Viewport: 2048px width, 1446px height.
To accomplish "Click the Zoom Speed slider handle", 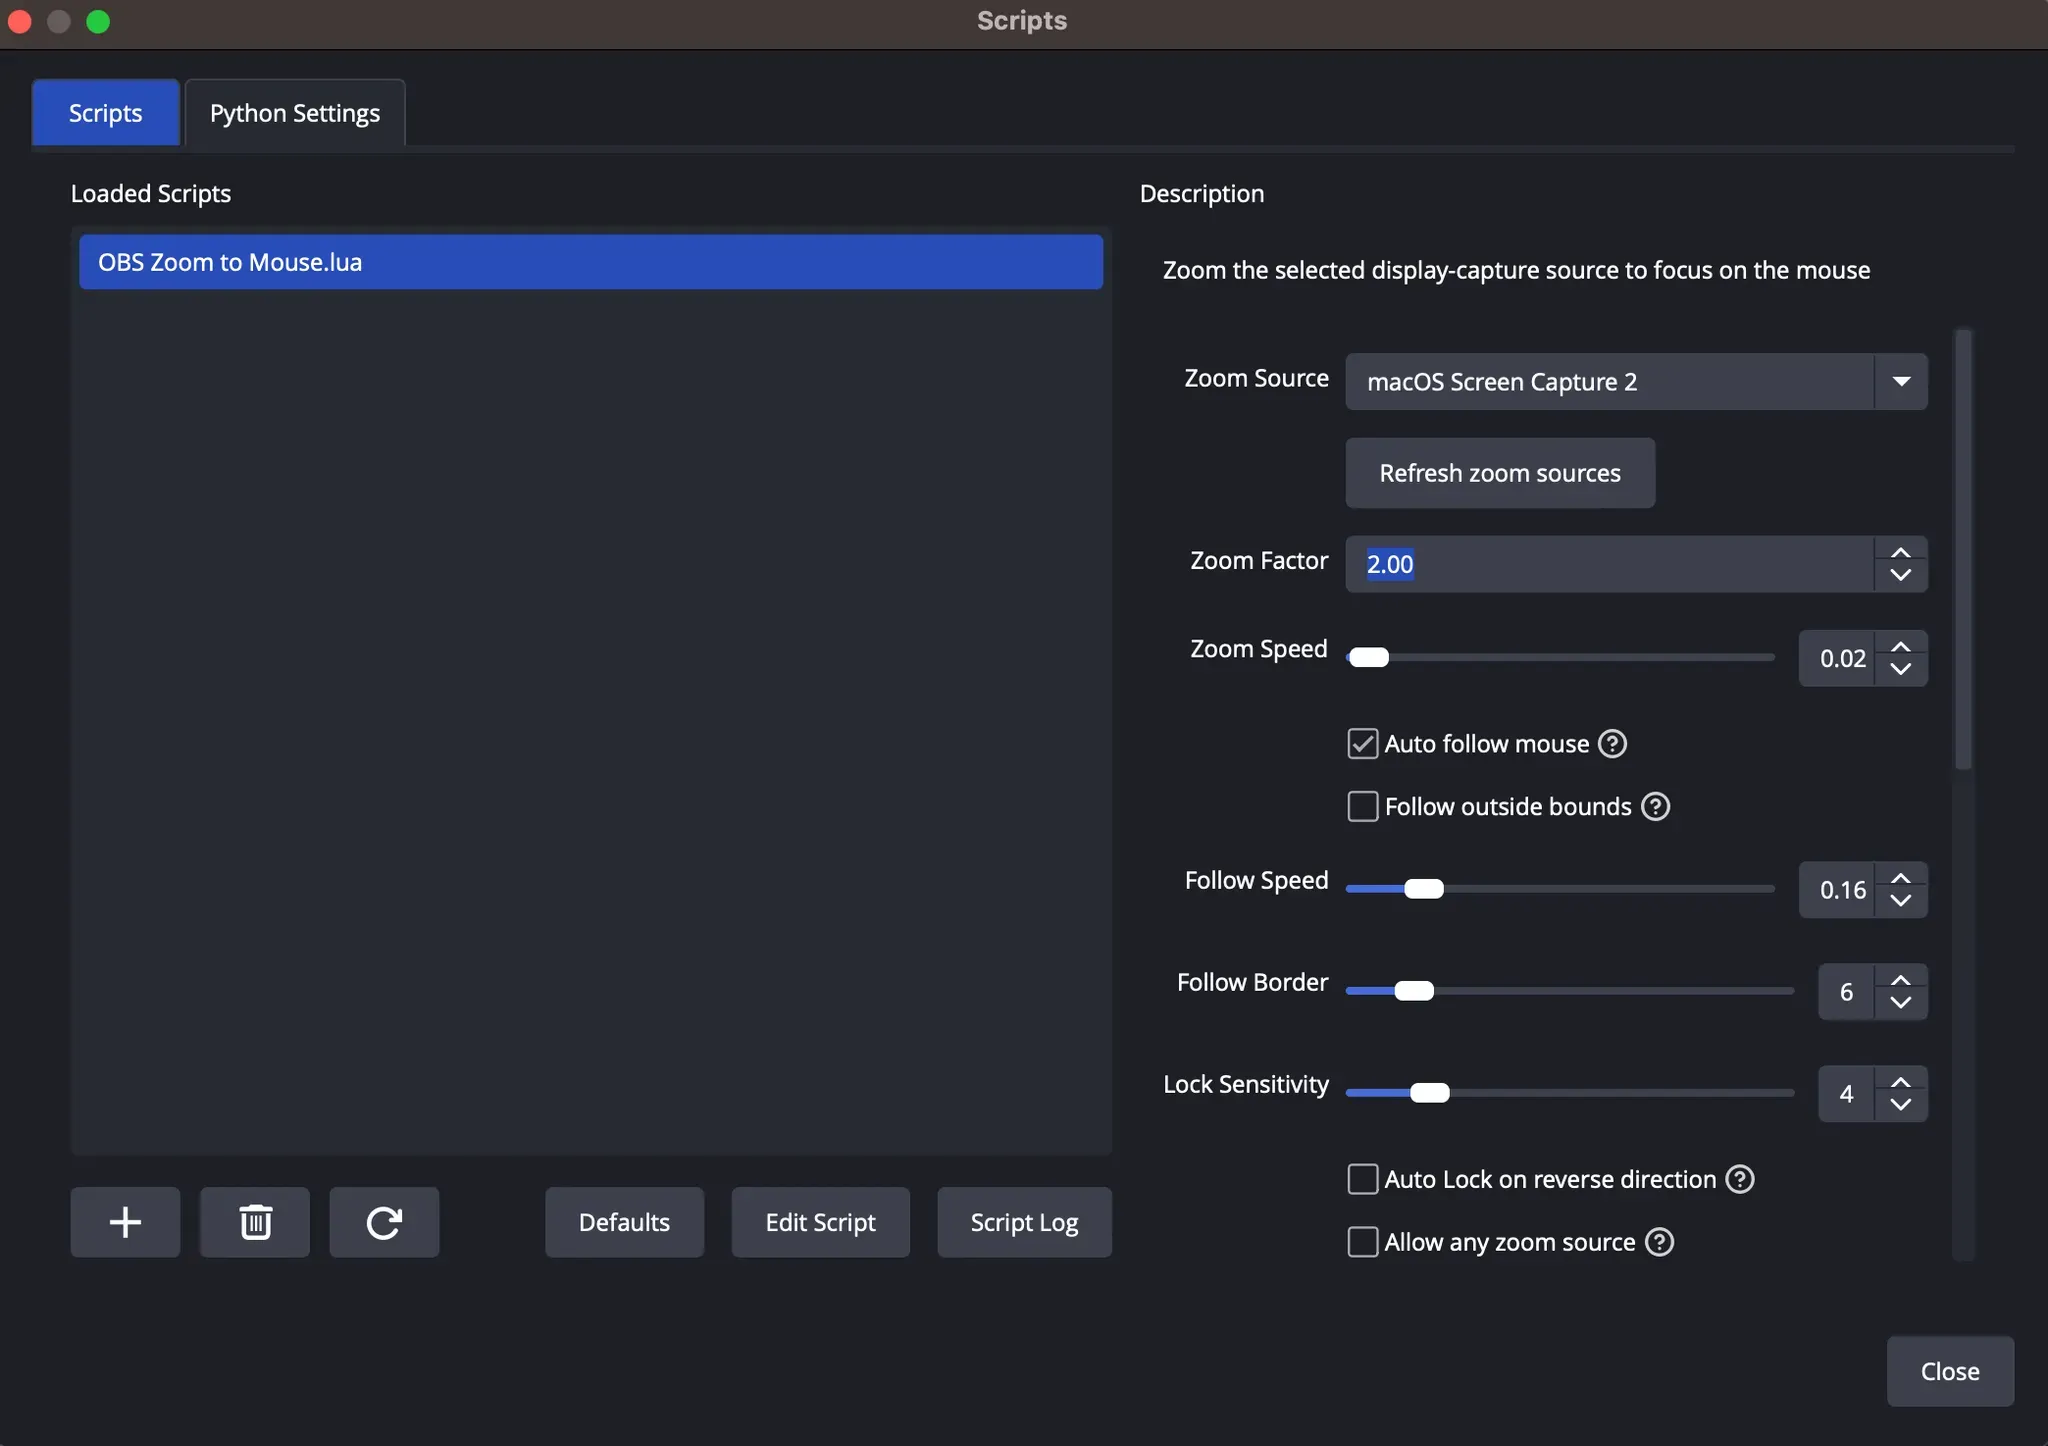I will click(x=1369, y=658).
